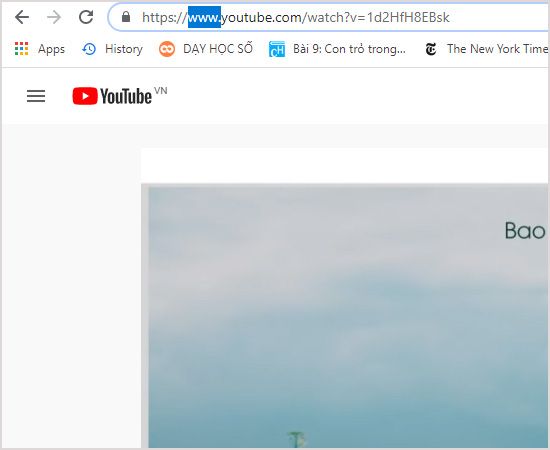Open the DẠY HỌC SỐ bookmark text
550x450 pixels.
pyautogui.click(x=218, y=48)
